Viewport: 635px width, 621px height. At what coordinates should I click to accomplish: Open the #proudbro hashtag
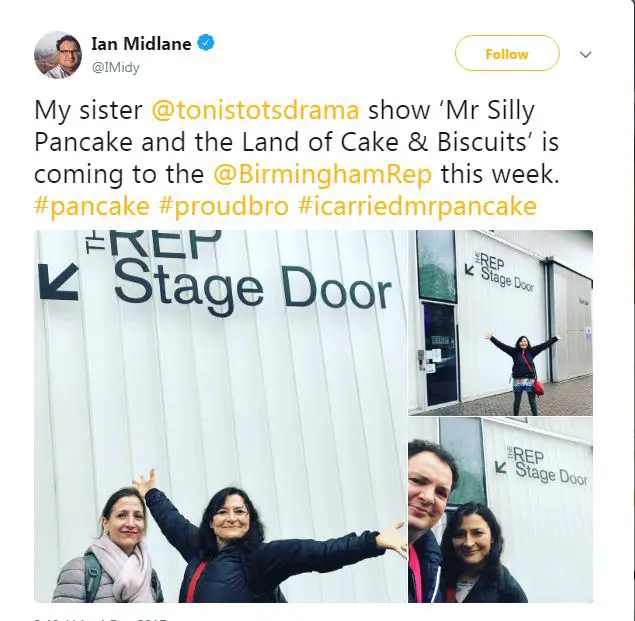point(224,206)
